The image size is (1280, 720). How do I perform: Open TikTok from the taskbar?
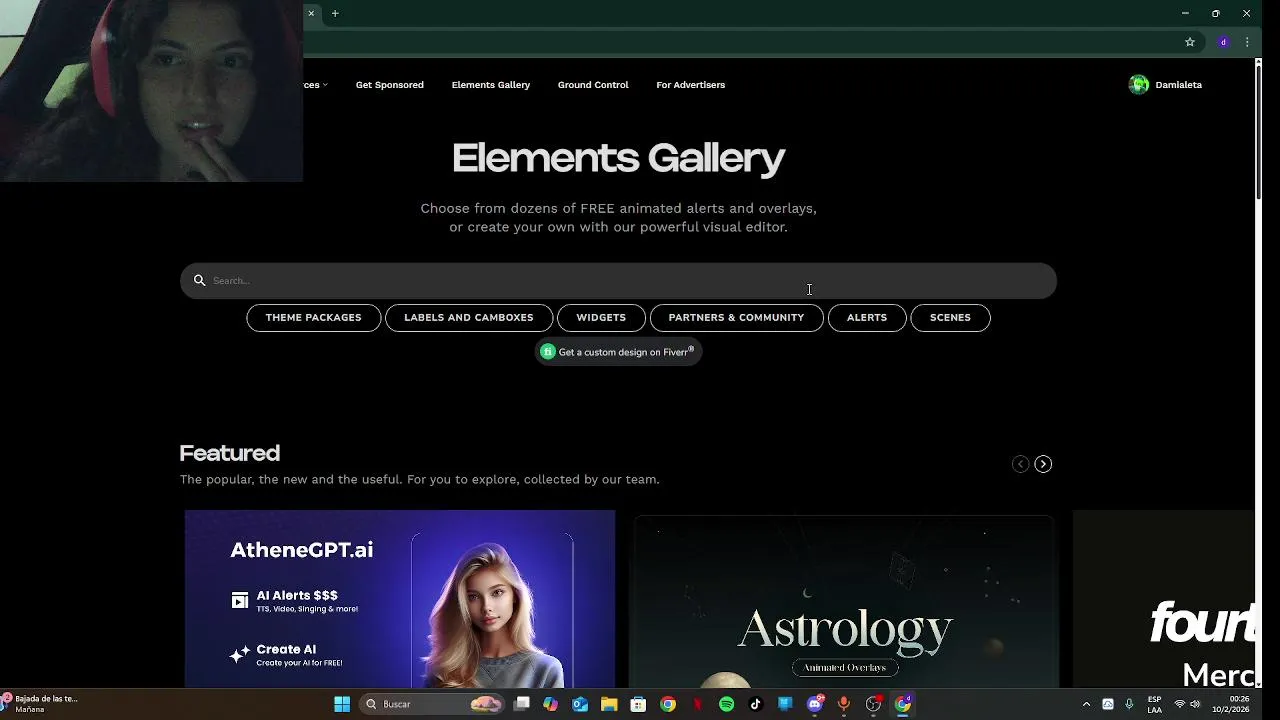point(756,704)
